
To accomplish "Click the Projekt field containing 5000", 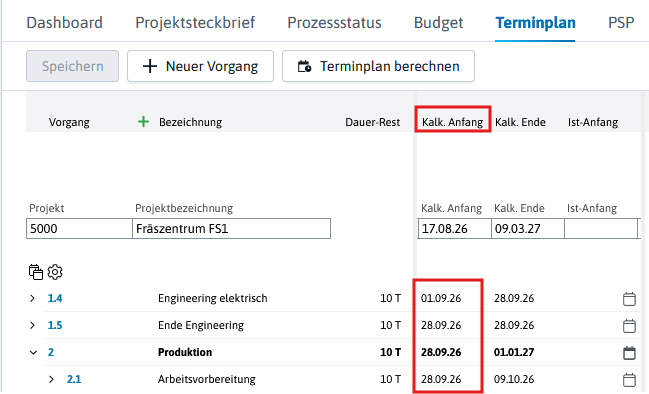I will (79, 228).
